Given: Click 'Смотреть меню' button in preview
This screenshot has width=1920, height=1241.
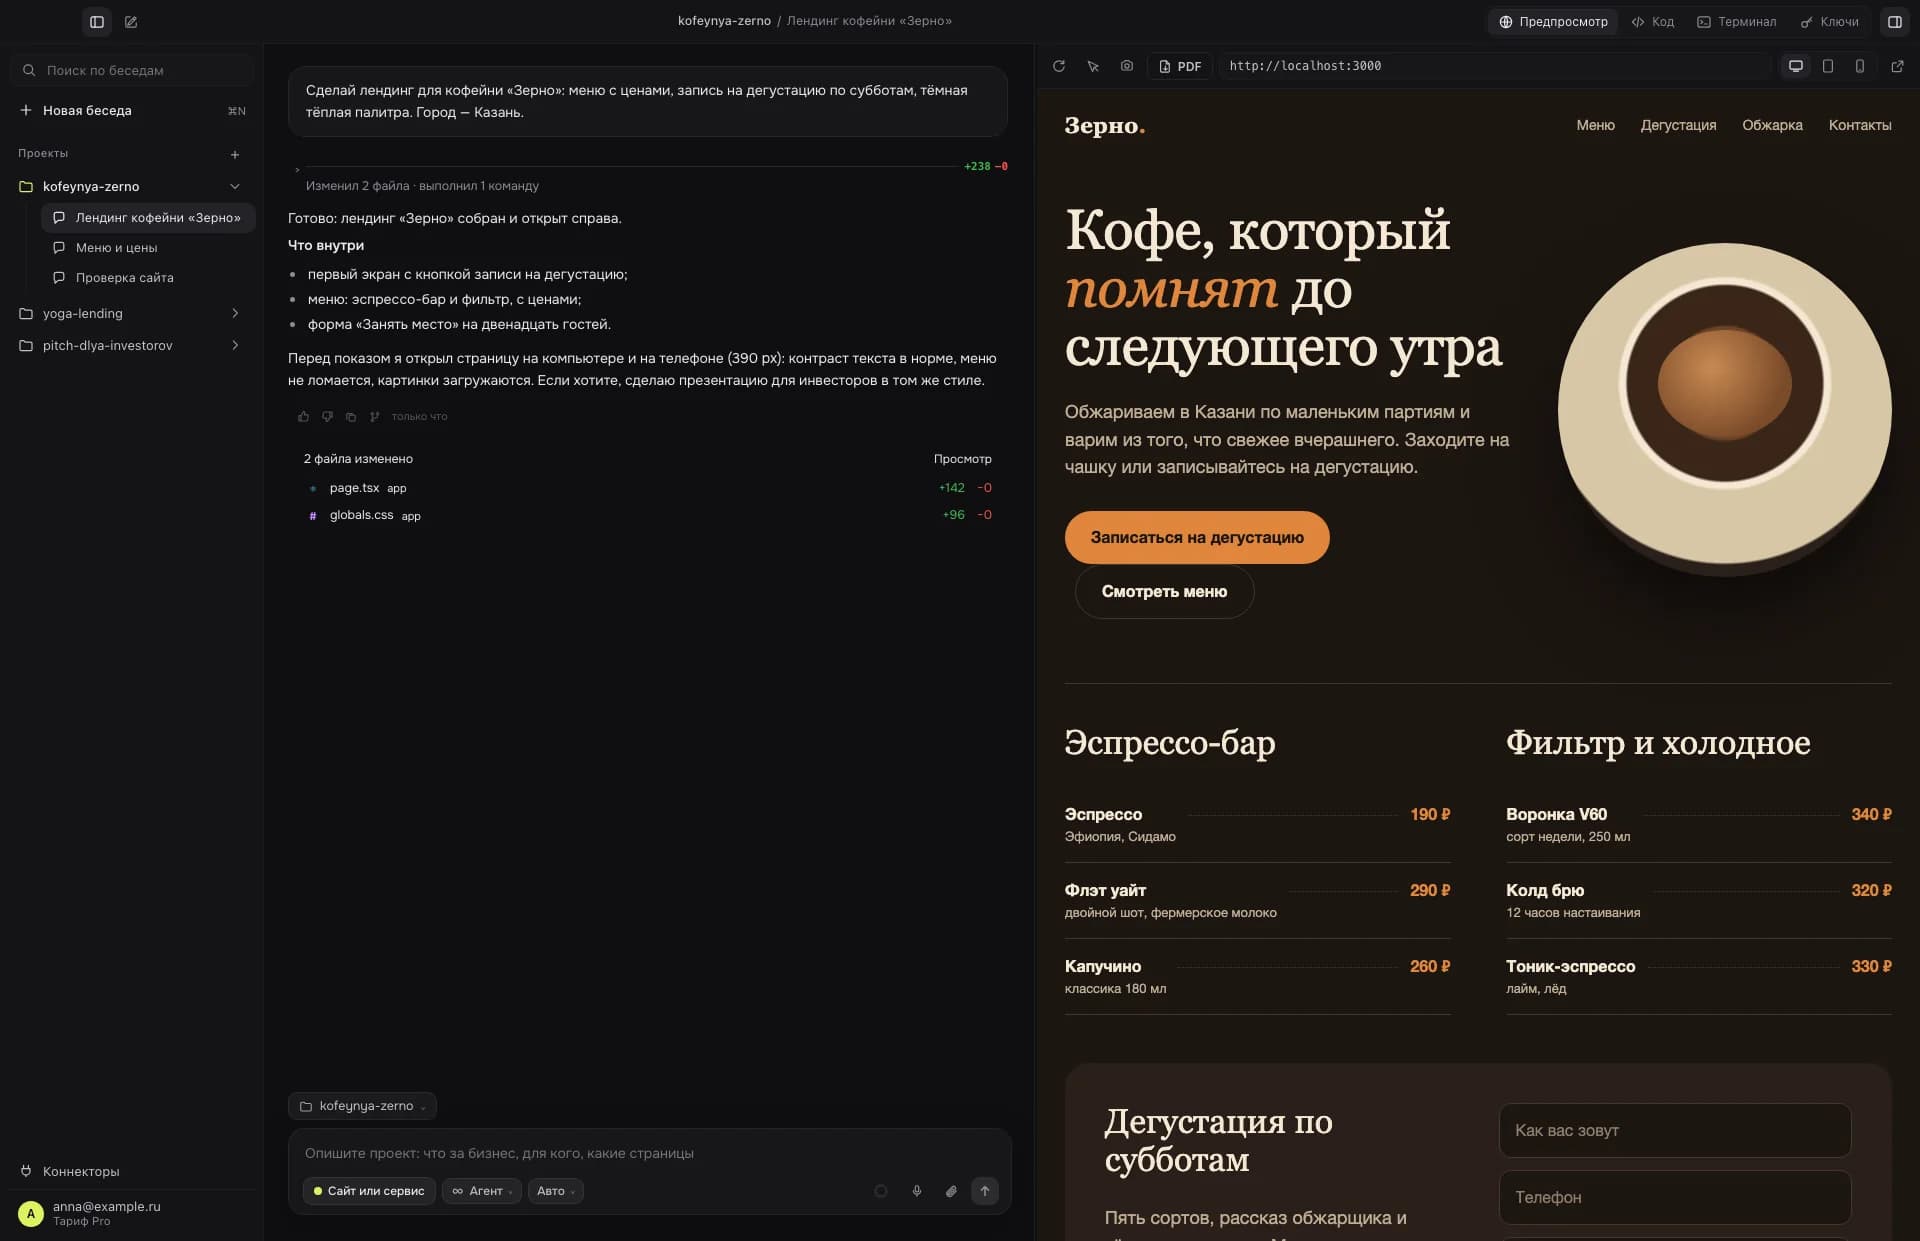Looking at the screenshot, I should coord(1164,592).
